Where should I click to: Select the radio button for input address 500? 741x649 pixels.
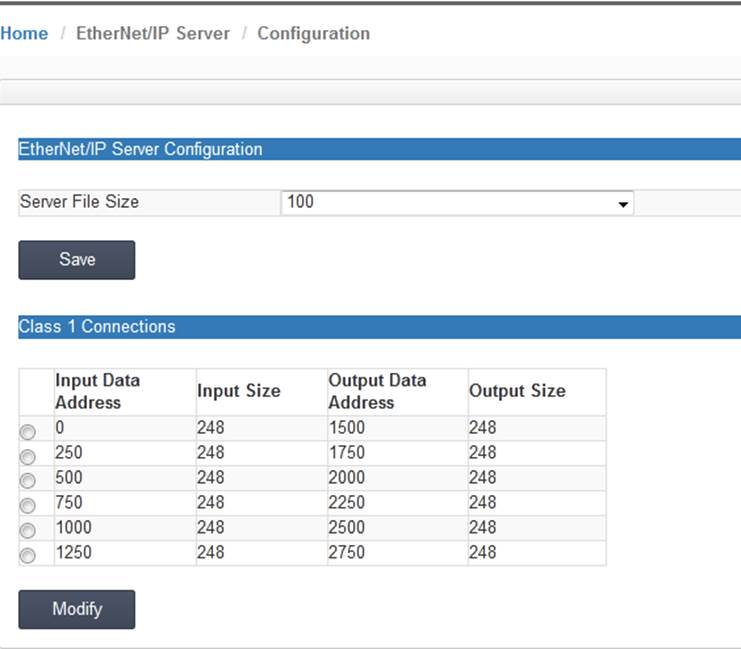click(x=27, y=481)
